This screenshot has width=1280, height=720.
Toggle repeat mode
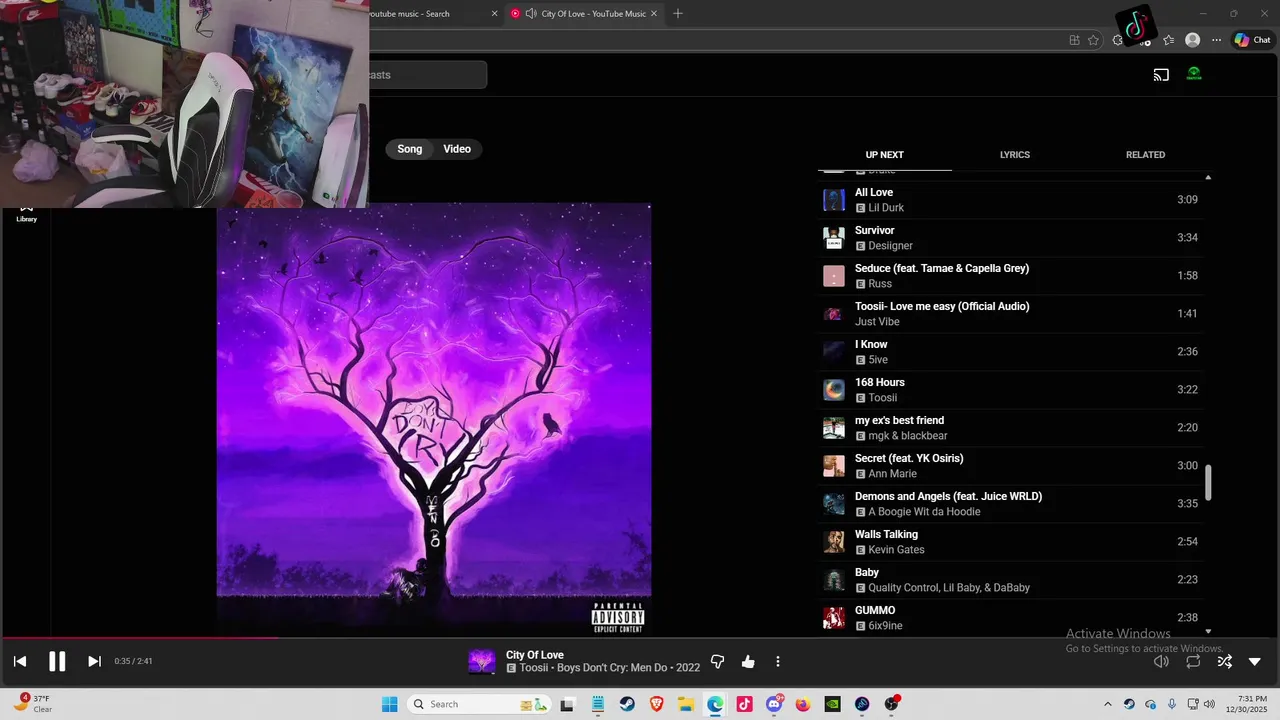point(1193,661)
